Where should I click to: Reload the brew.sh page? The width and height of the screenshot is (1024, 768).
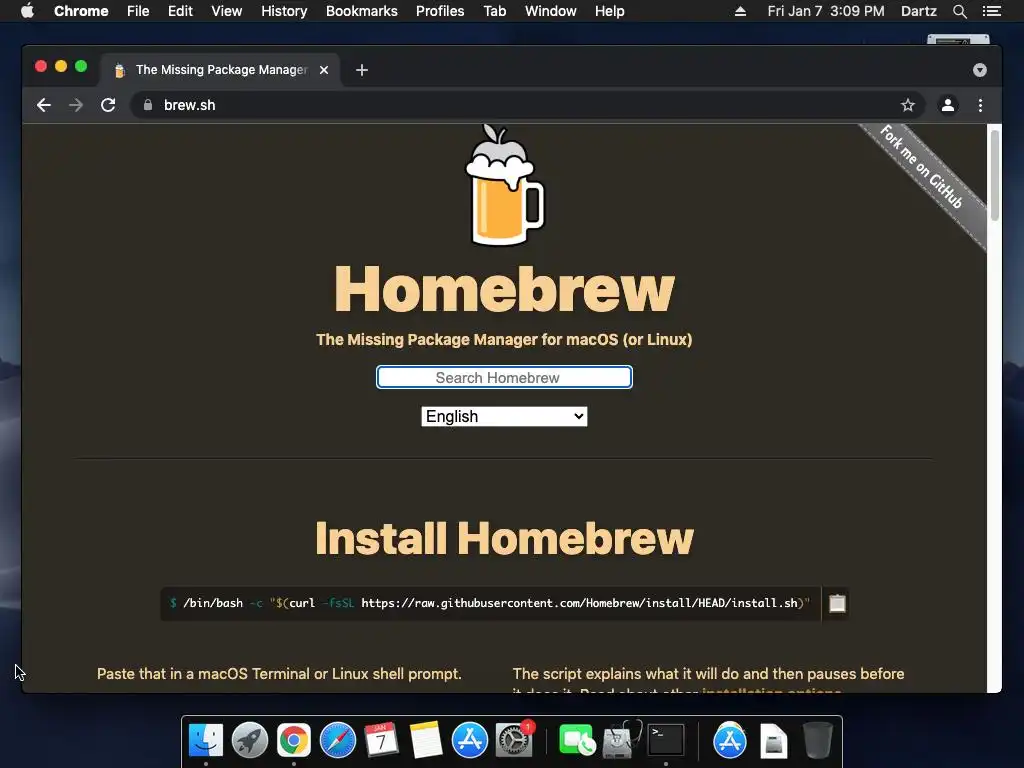tap(108, 105)
